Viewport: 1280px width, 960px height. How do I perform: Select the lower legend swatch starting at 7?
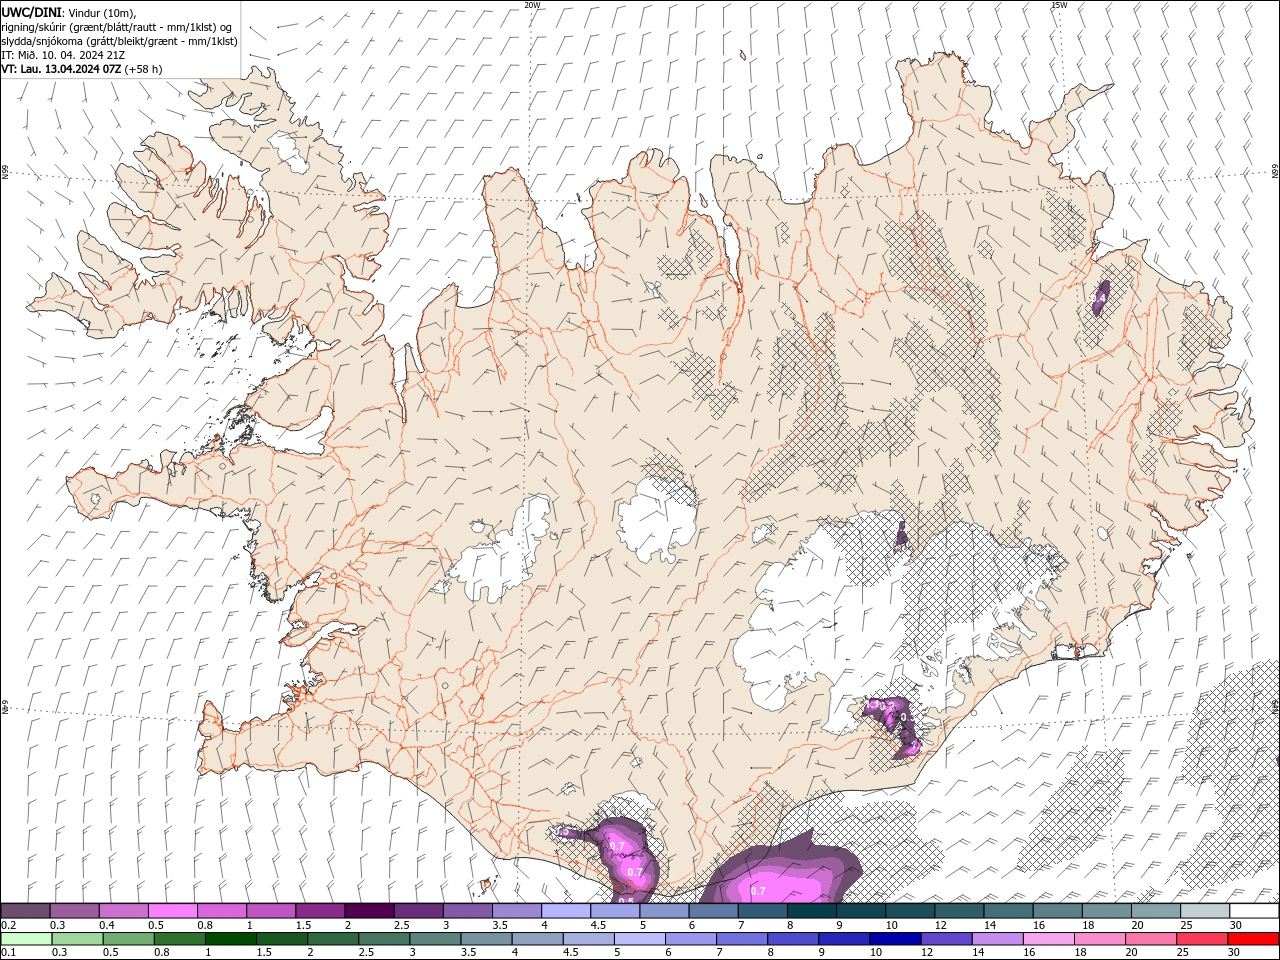741,939
